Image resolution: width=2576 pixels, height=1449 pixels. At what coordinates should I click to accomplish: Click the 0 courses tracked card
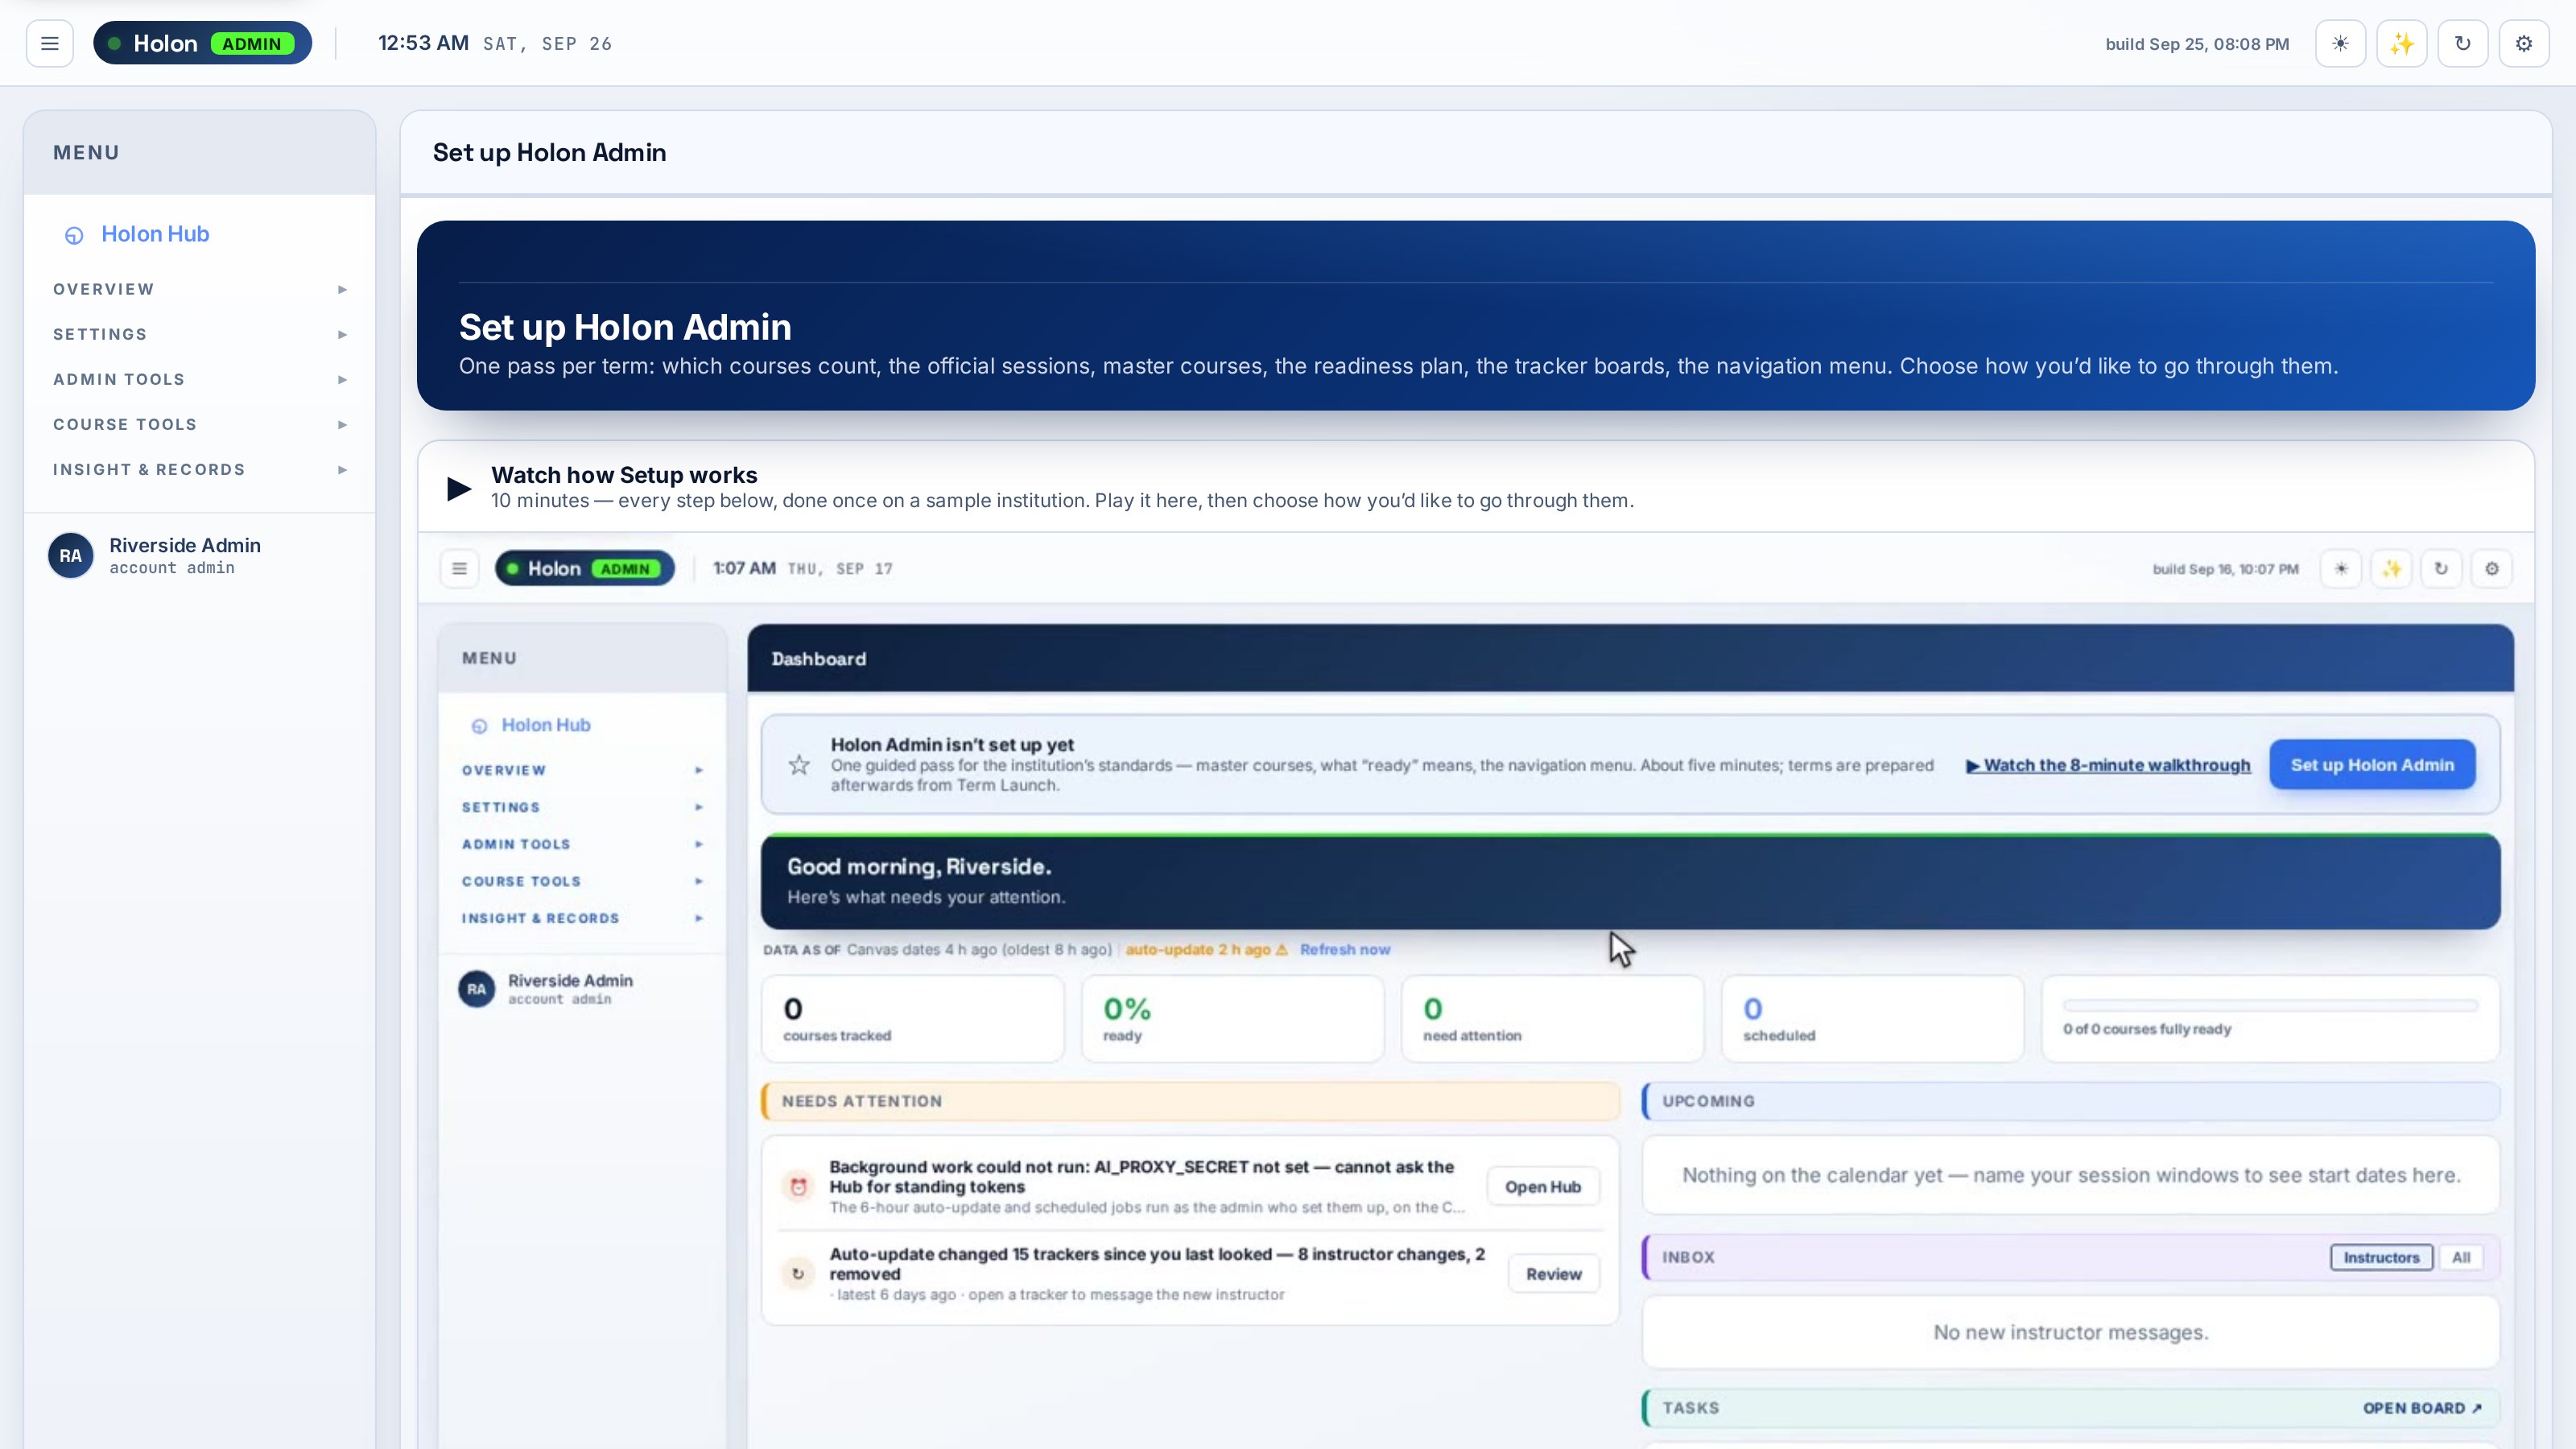(912, 1019)
